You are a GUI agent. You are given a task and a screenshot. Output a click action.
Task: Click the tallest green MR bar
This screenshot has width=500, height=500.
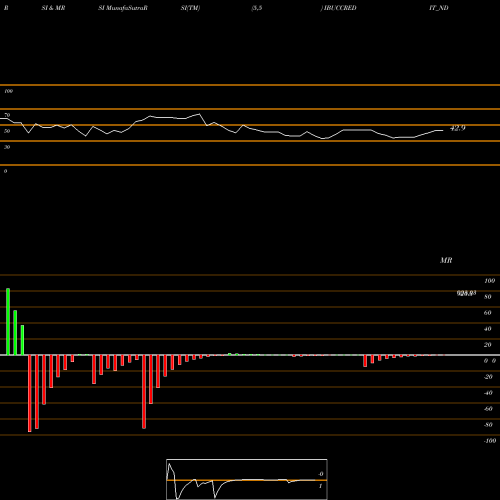[x=8, y=321]
